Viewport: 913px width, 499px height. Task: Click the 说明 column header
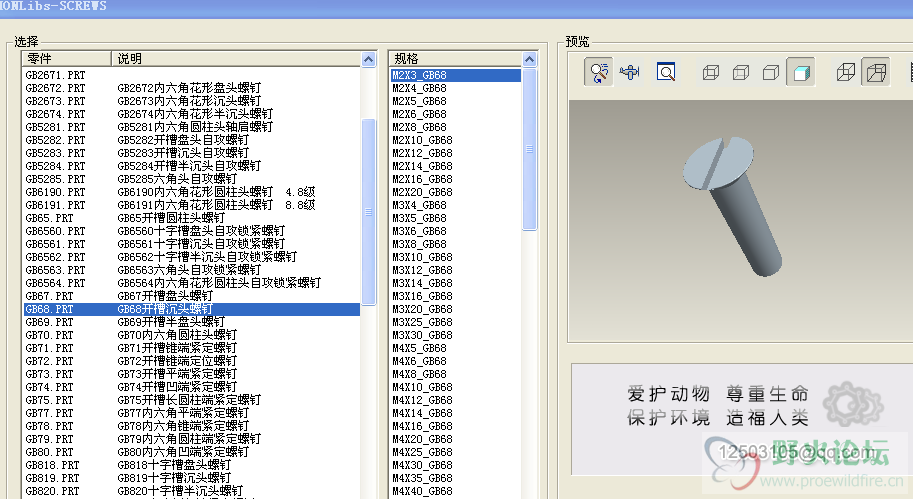pos(236,59)
